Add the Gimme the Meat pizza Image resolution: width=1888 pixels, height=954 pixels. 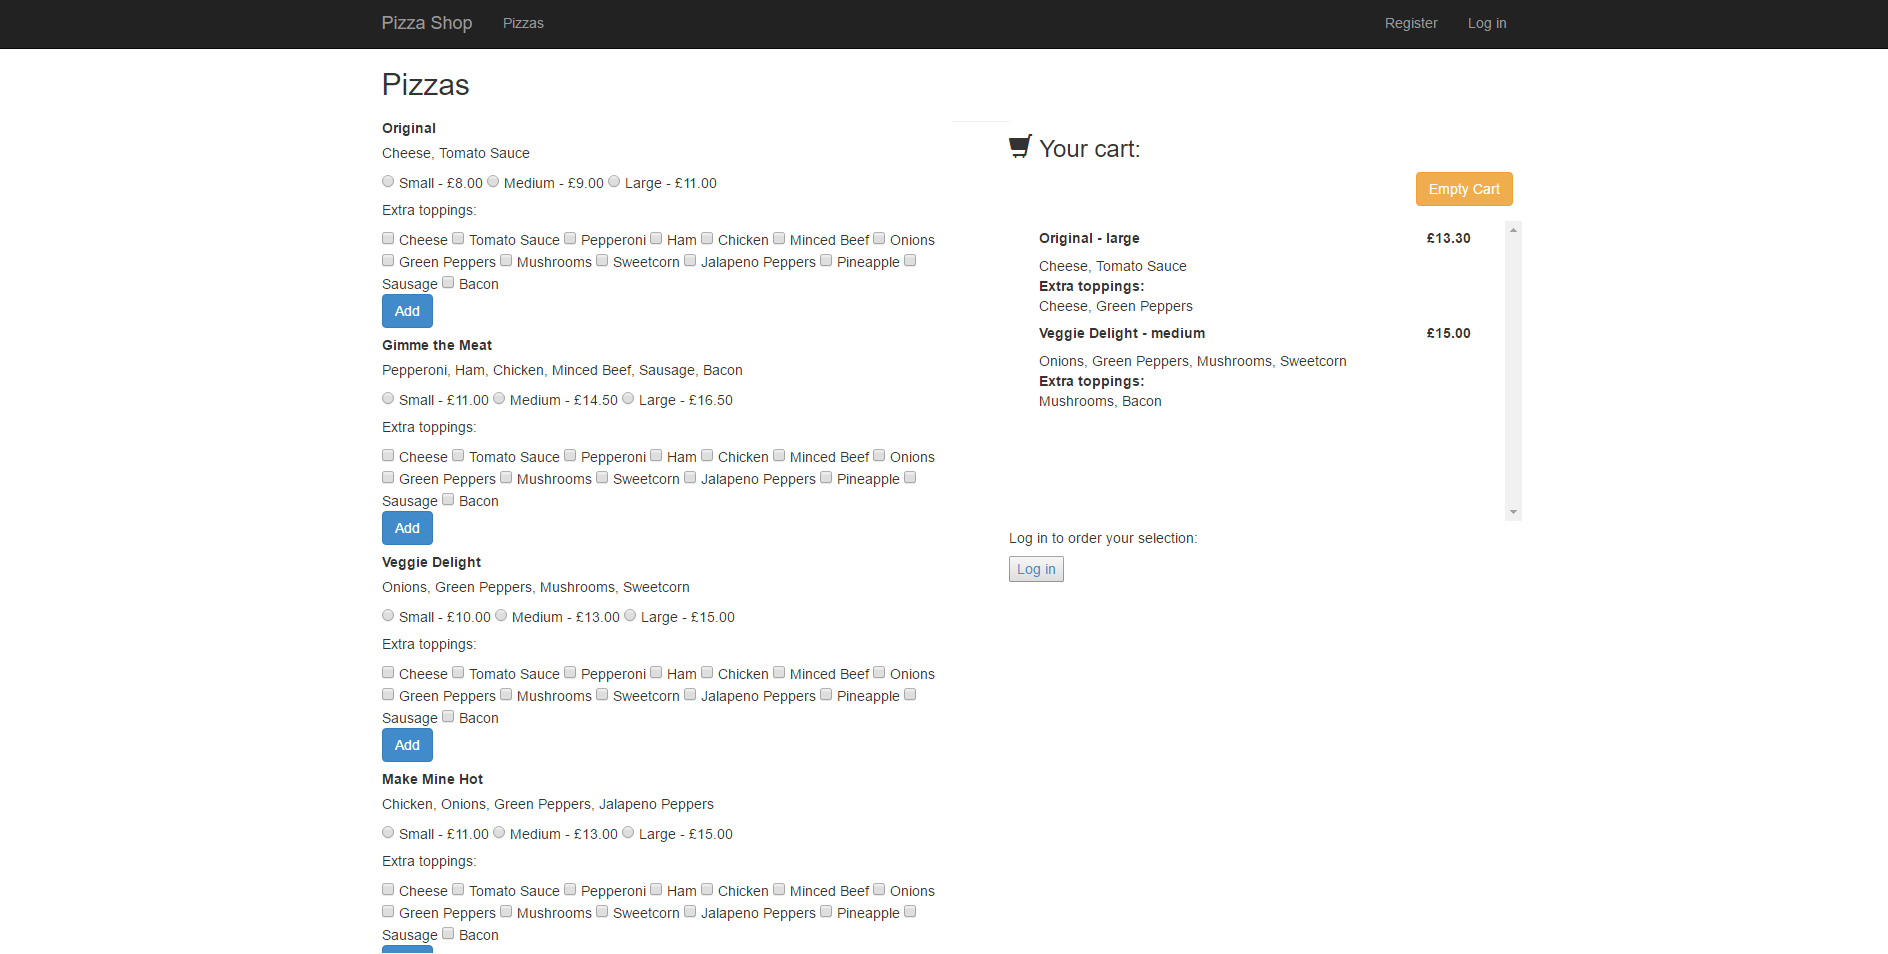(x=407, y=528)
